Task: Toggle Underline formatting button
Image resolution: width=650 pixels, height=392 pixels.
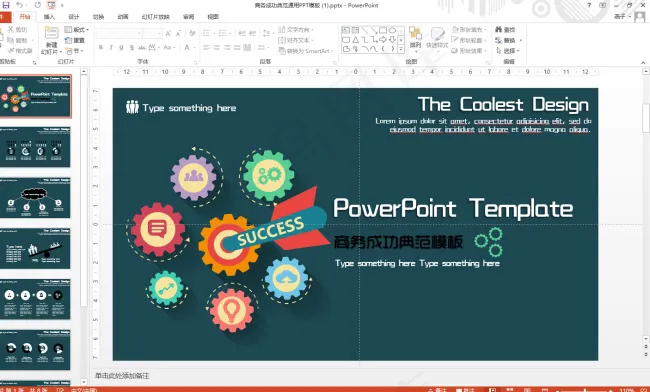Action: pyautogui.click(x=121, y=48)
